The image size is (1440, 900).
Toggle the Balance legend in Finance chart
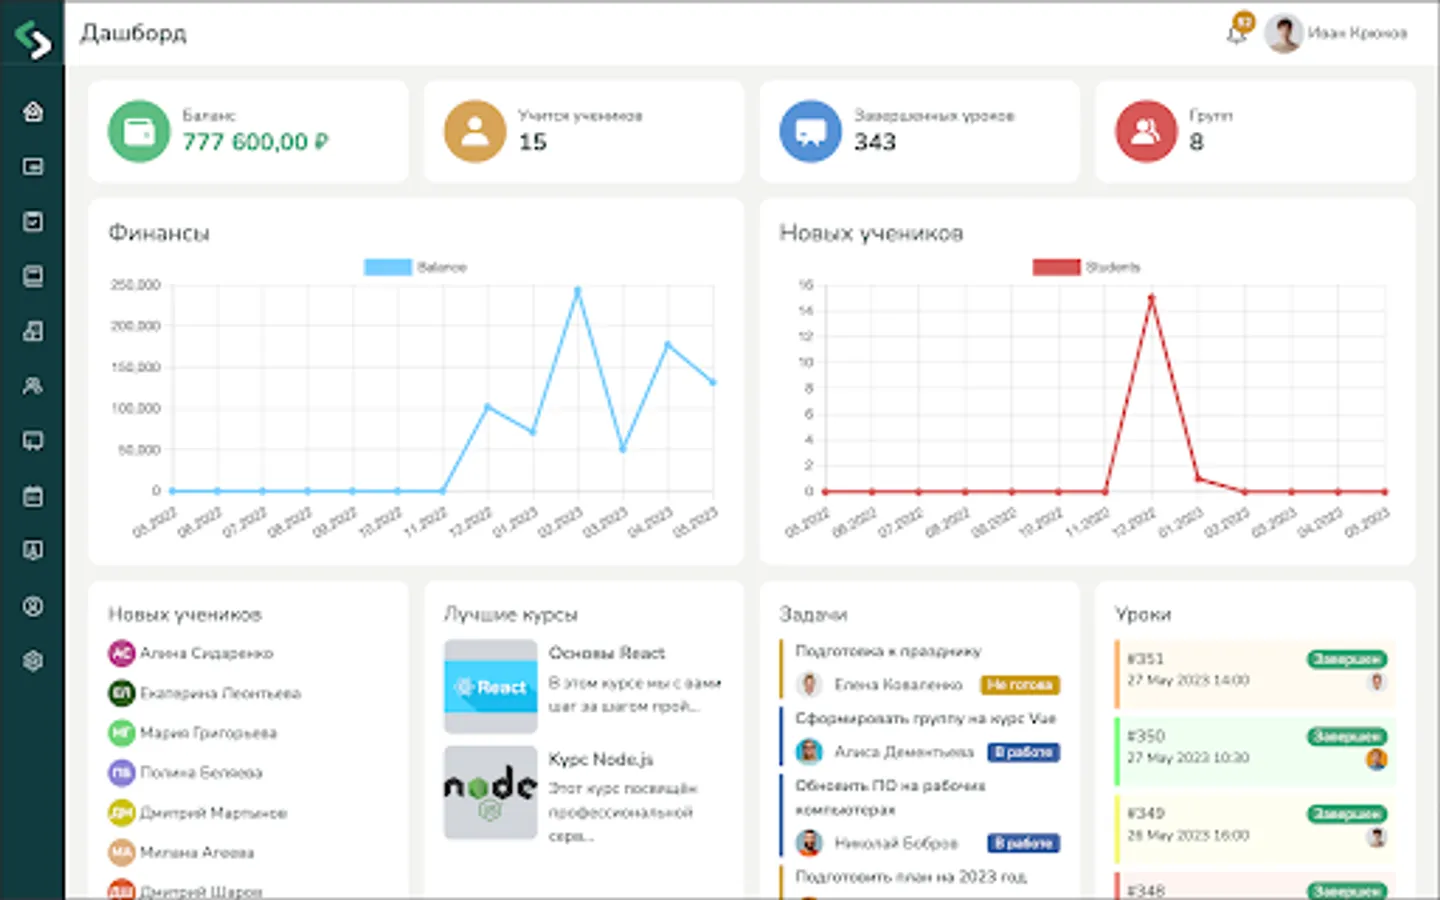pyautogui.click(x=416, y=267)
